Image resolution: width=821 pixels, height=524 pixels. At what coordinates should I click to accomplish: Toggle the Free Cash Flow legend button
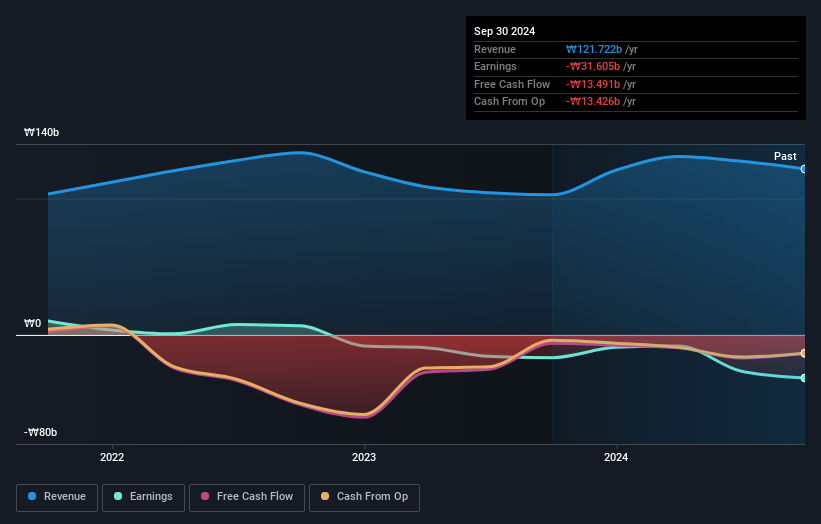point(247,497)
